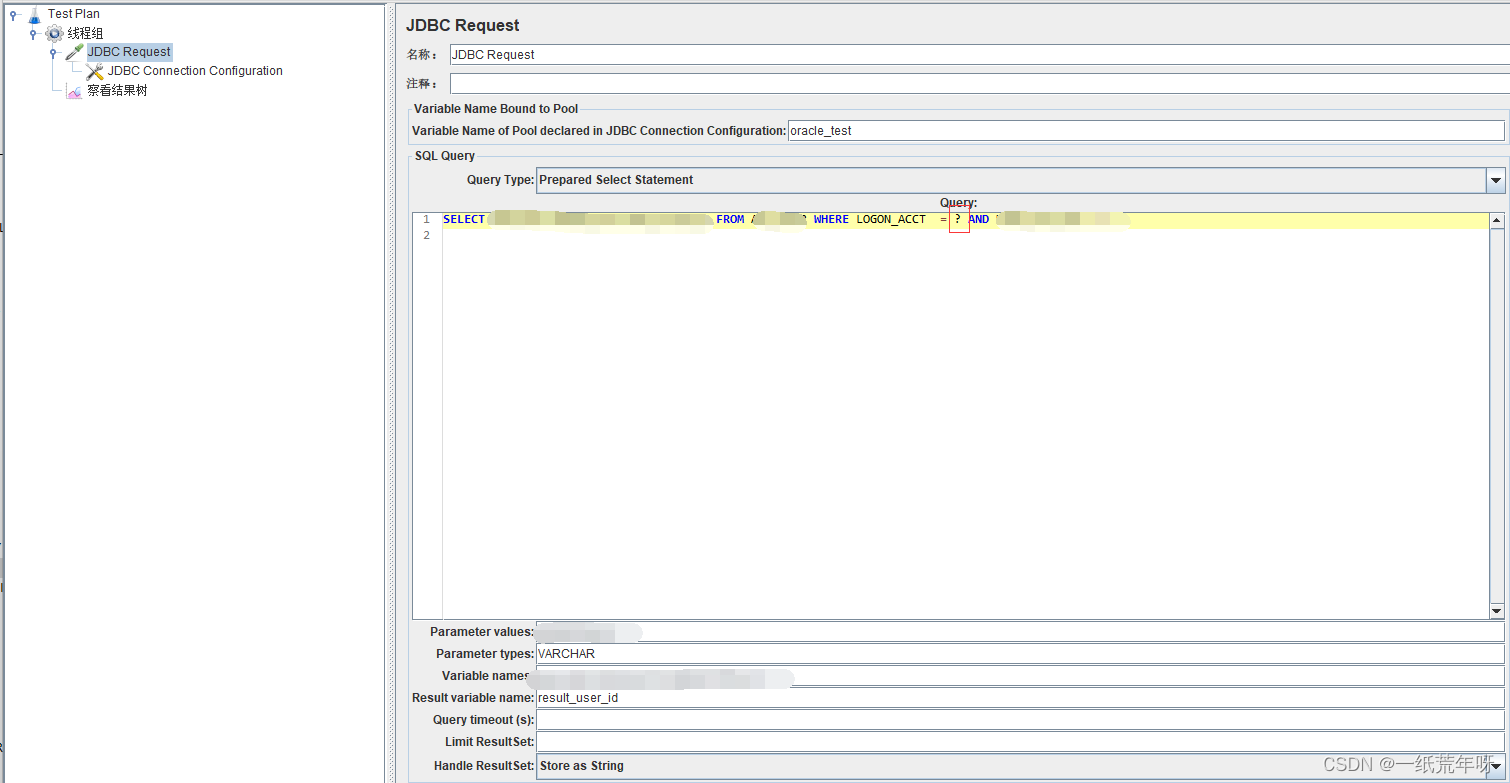Click the query editor scroll down arrow
1510x783 pixels.
[x=1497, y=611]
